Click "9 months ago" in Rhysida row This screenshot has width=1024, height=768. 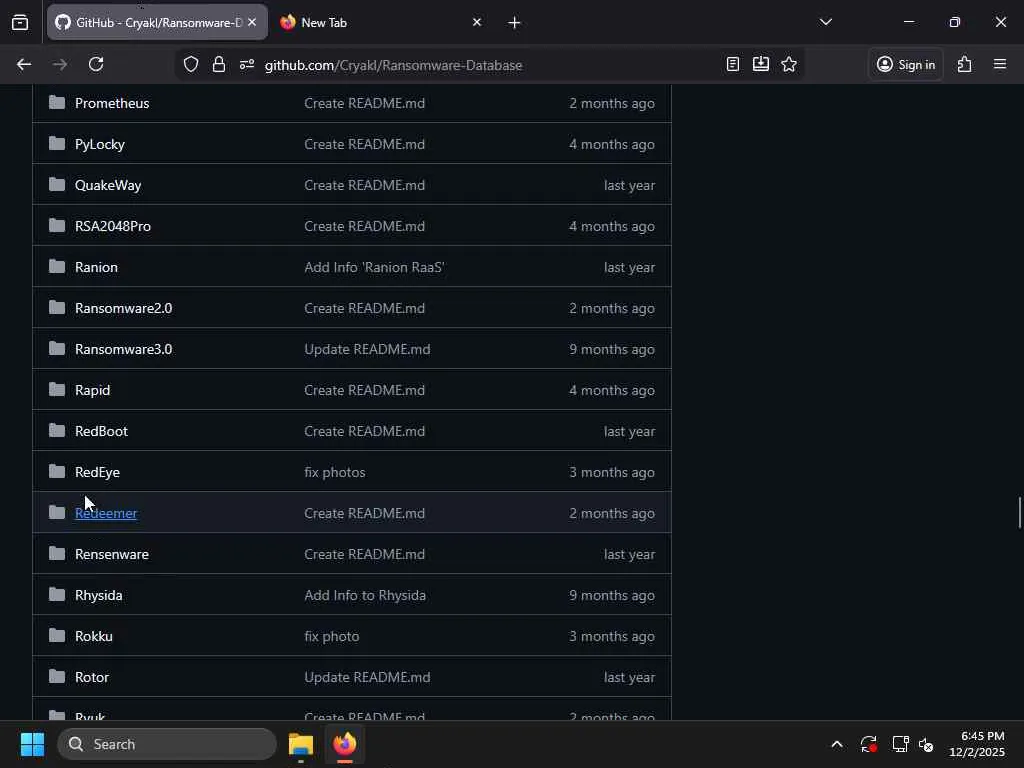click(x=612, y=596)
